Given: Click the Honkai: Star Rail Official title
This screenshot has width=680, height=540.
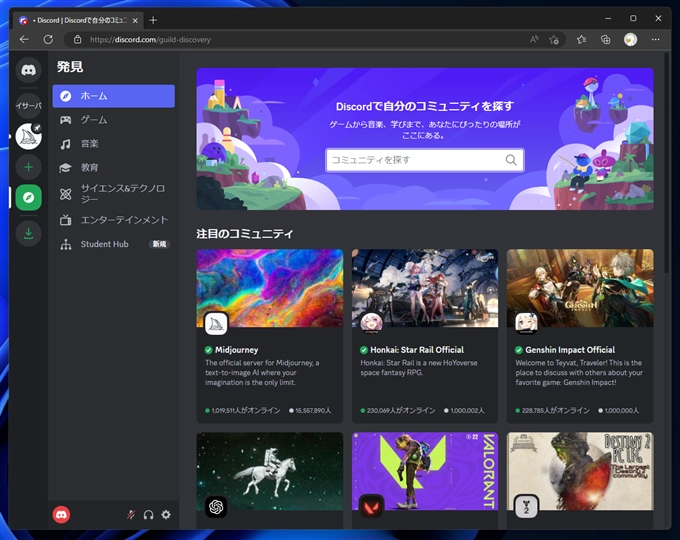Looking at the screenshot, I should click(x=417, y=350).
